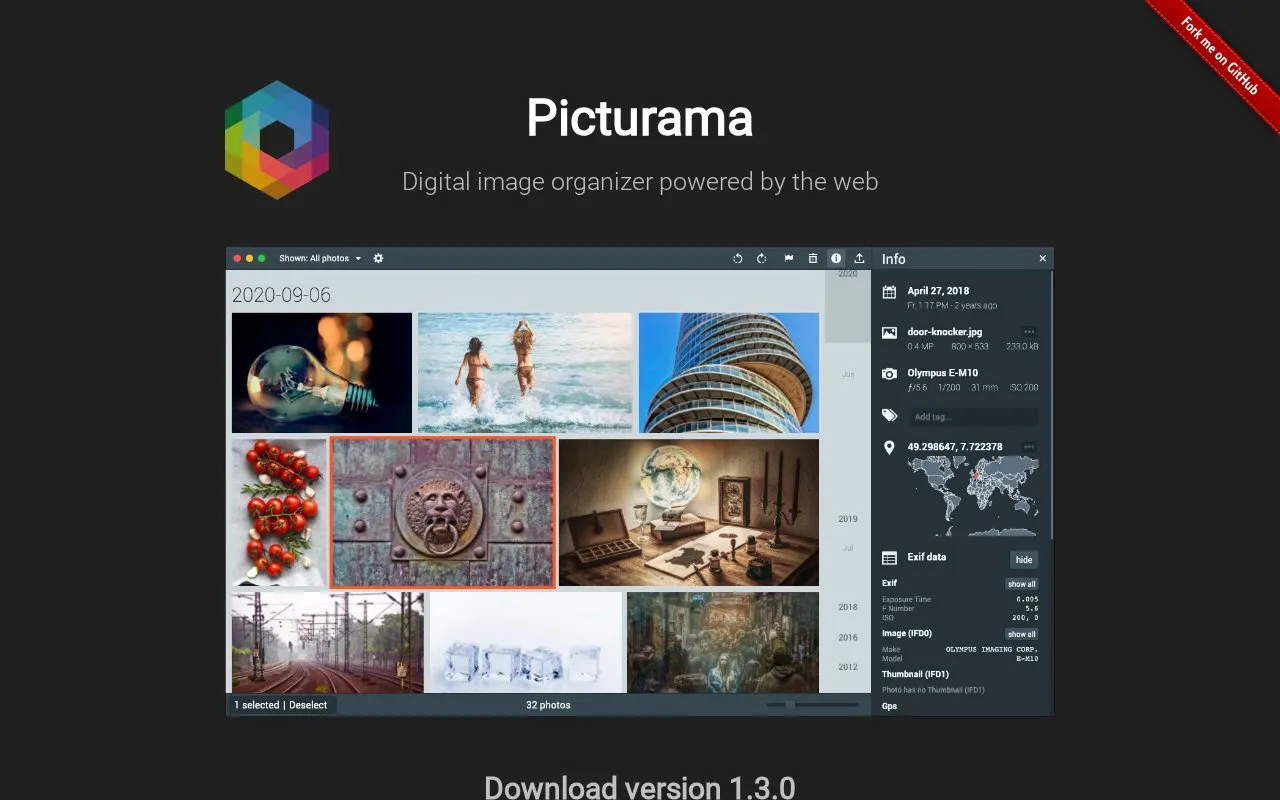
Task: Click the coordinates '49.298647, 7.722378'
Action: (x=955, y=446)
